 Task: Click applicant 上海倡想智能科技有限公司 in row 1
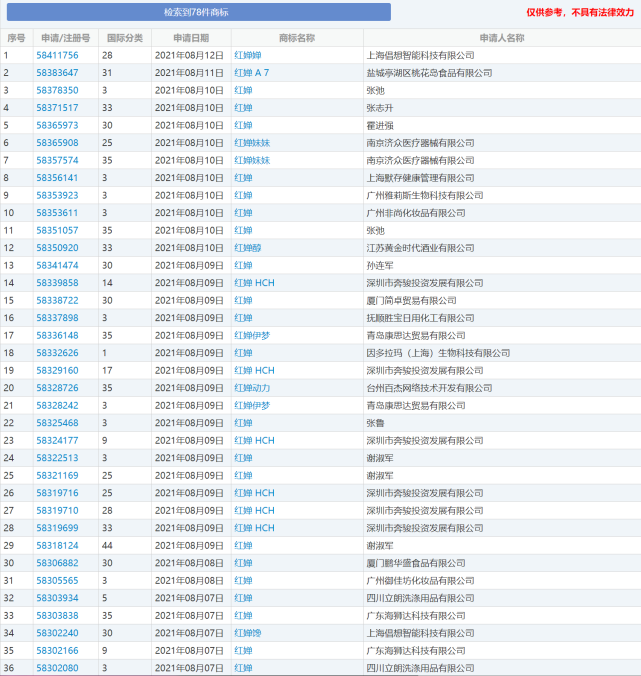click(420, 55)
